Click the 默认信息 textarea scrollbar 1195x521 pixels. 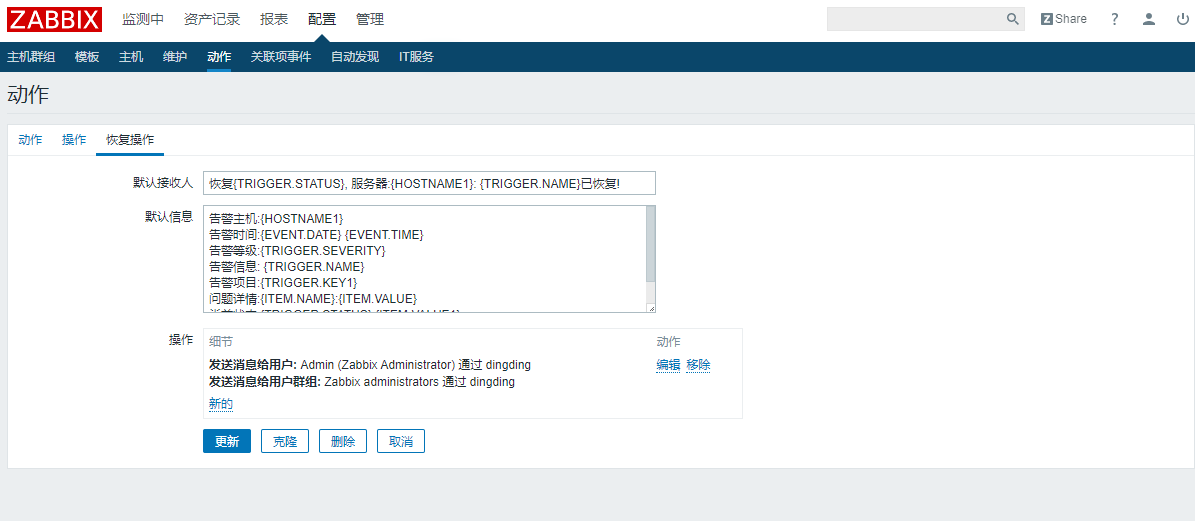651,245
